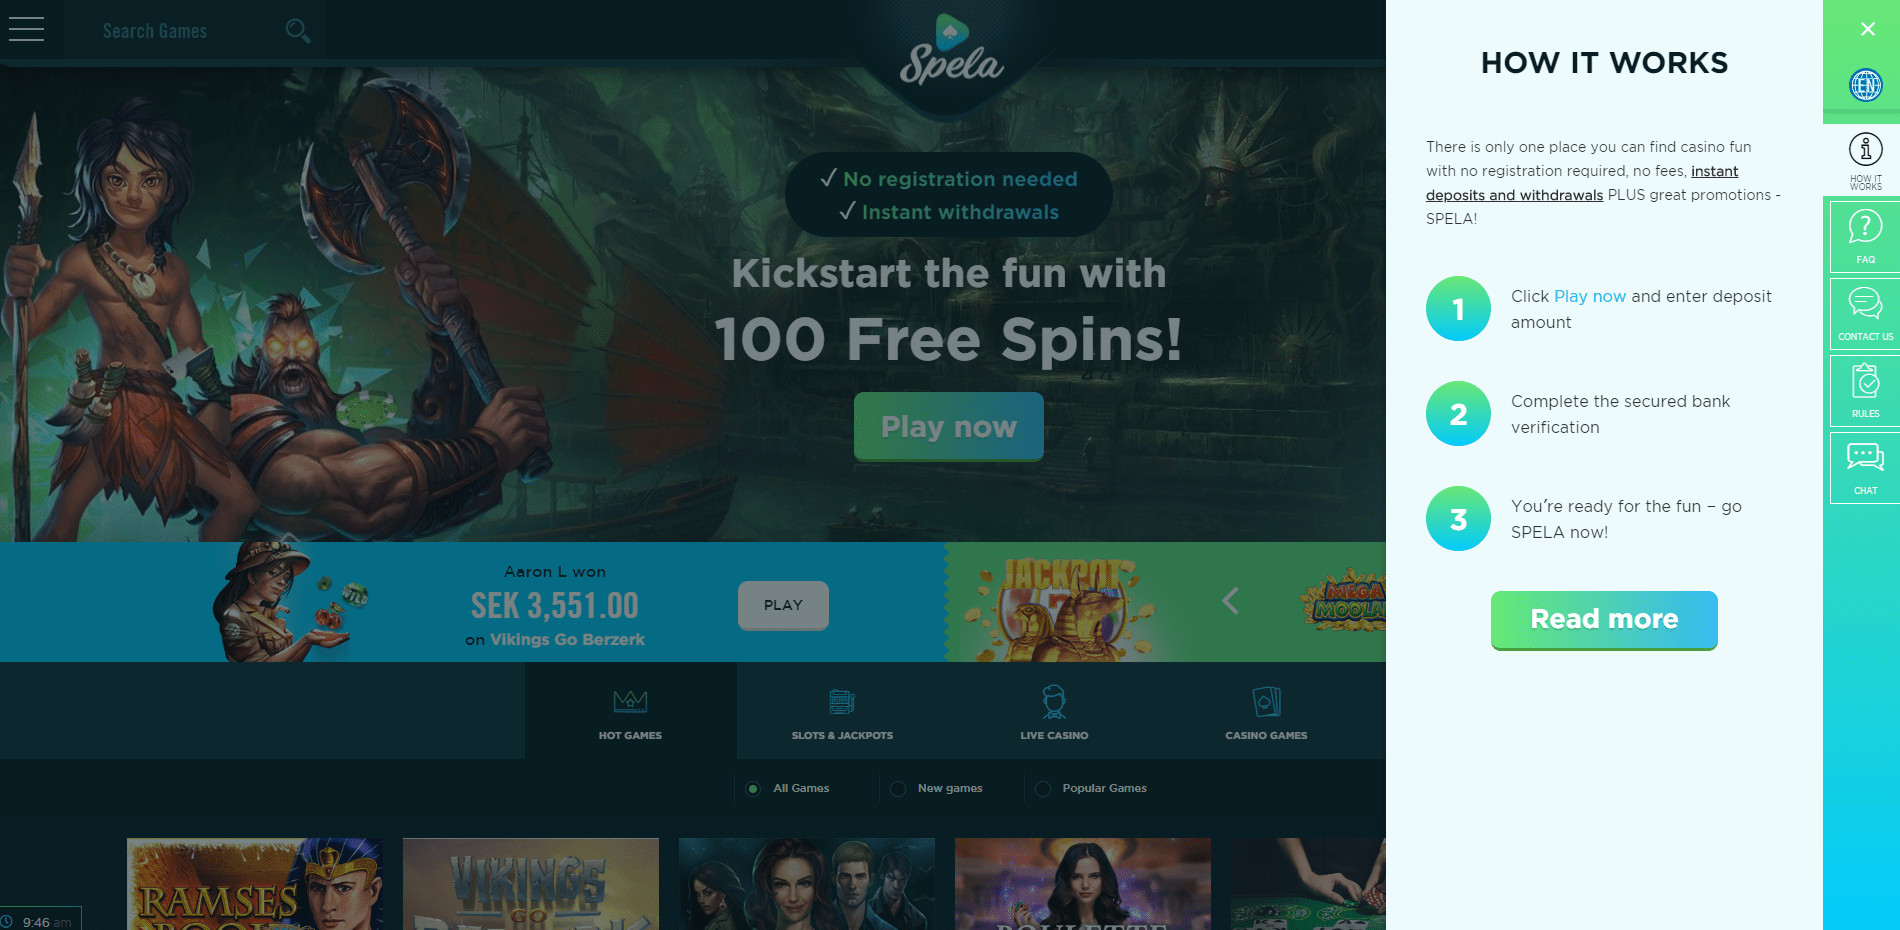
Task: Click the Read more button
Action: (x=1604, y=620)
